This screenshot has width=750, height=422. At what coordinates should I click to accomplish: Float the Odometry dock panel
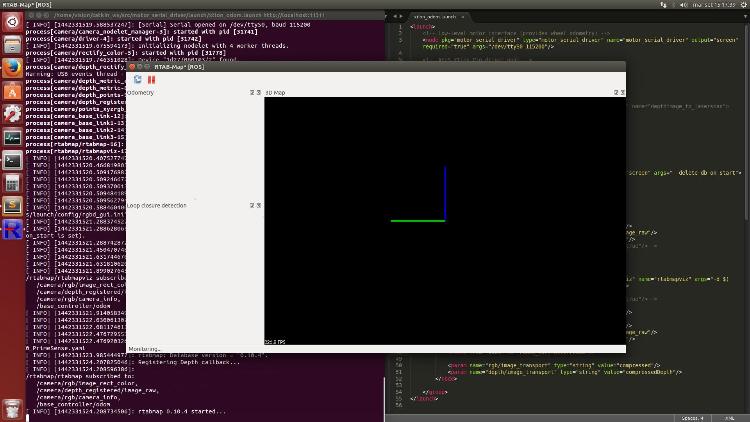(x=252, y=92)
